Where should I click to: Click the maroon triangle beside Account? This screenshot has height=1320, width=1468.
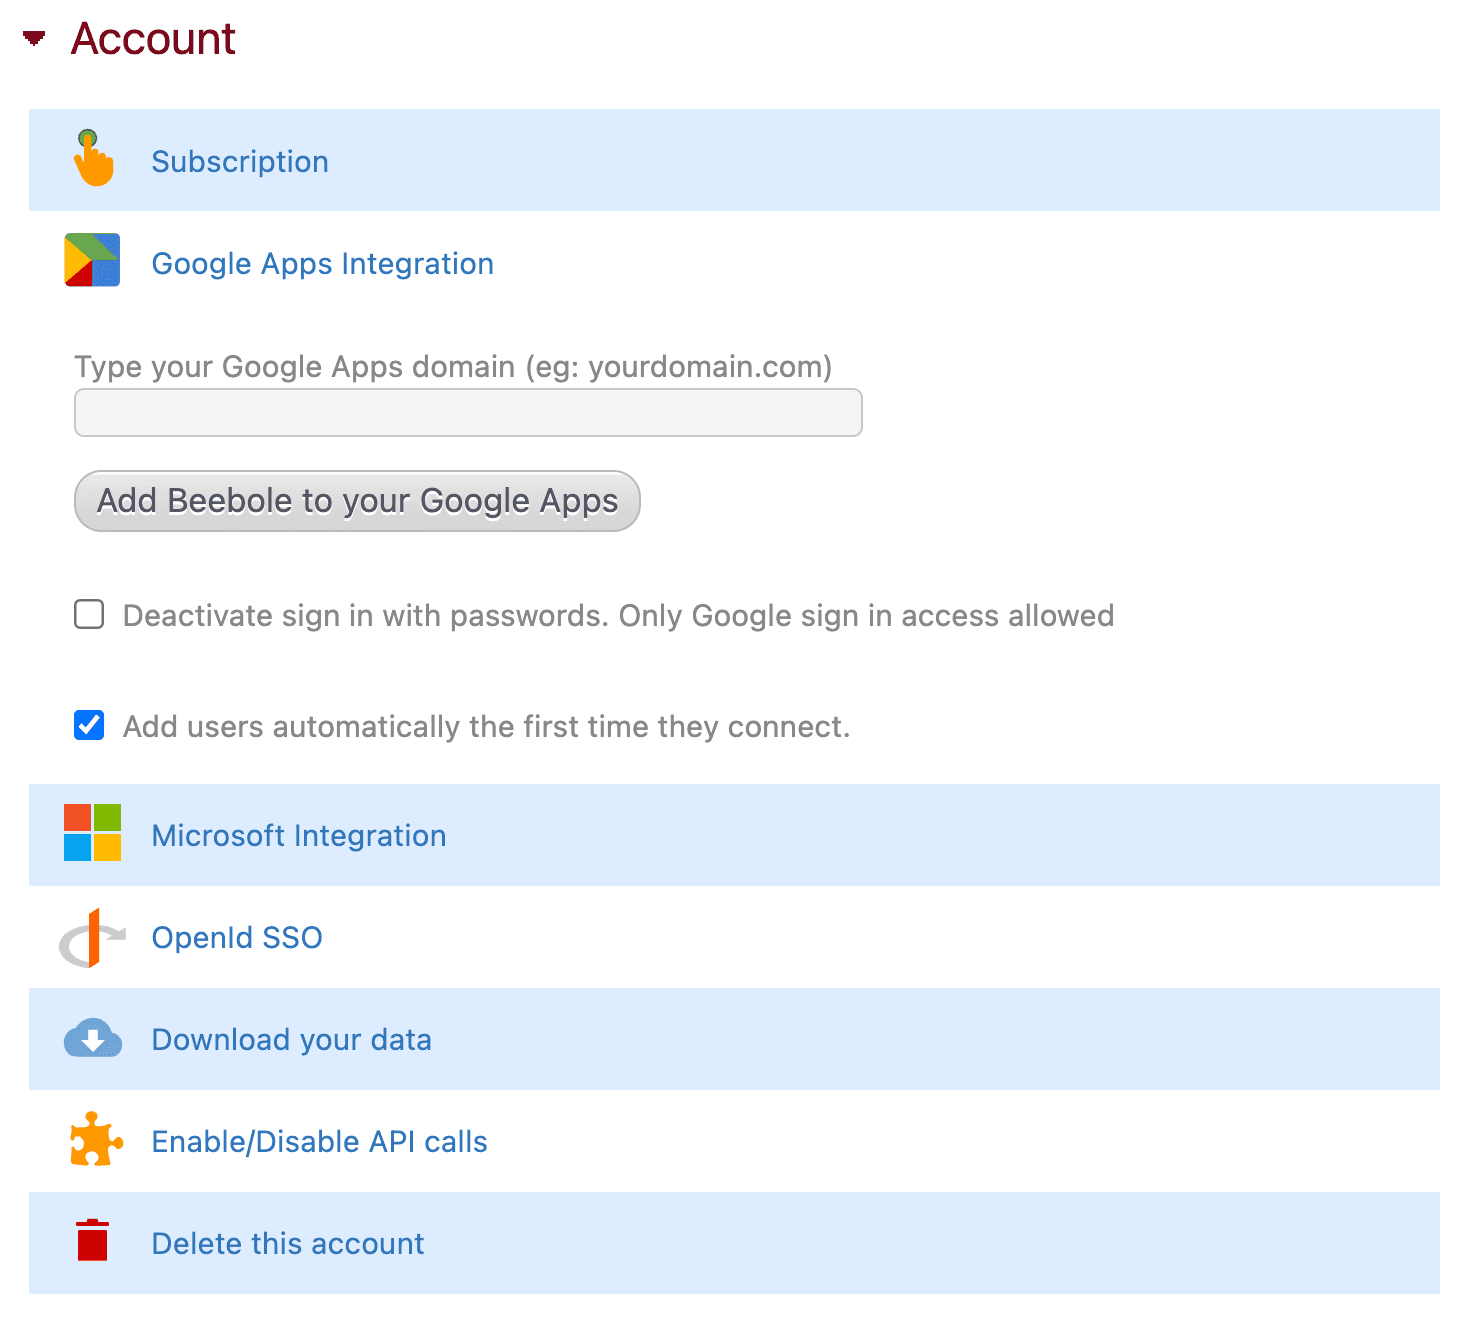[x=33, y=38]
